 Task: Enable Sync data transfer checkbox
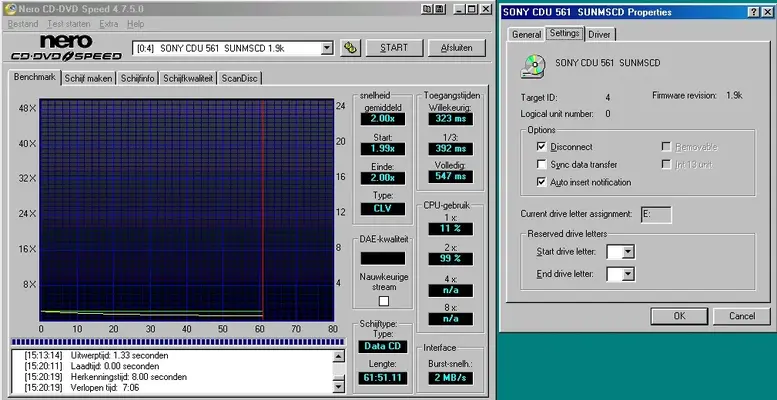(541, 164)
